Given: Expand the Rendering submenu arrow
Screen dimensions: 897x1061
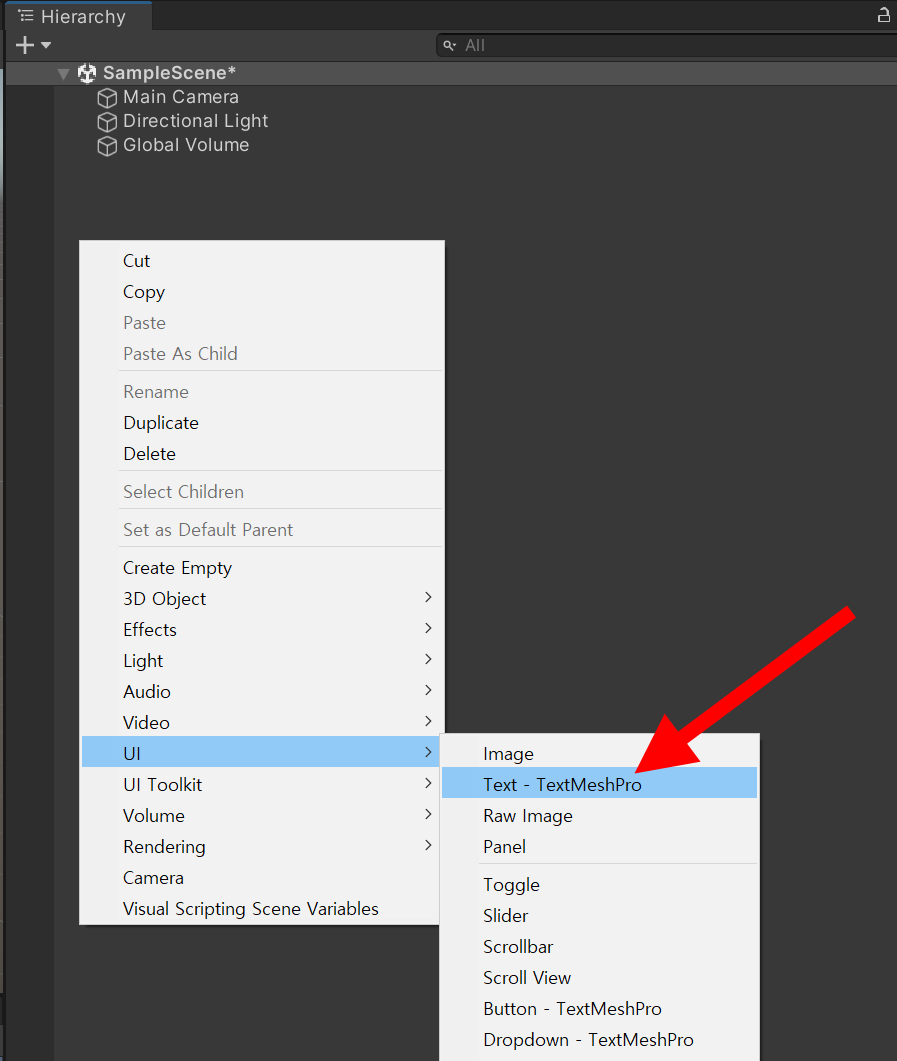Looking at the screenshot, I should pos(428,845).
